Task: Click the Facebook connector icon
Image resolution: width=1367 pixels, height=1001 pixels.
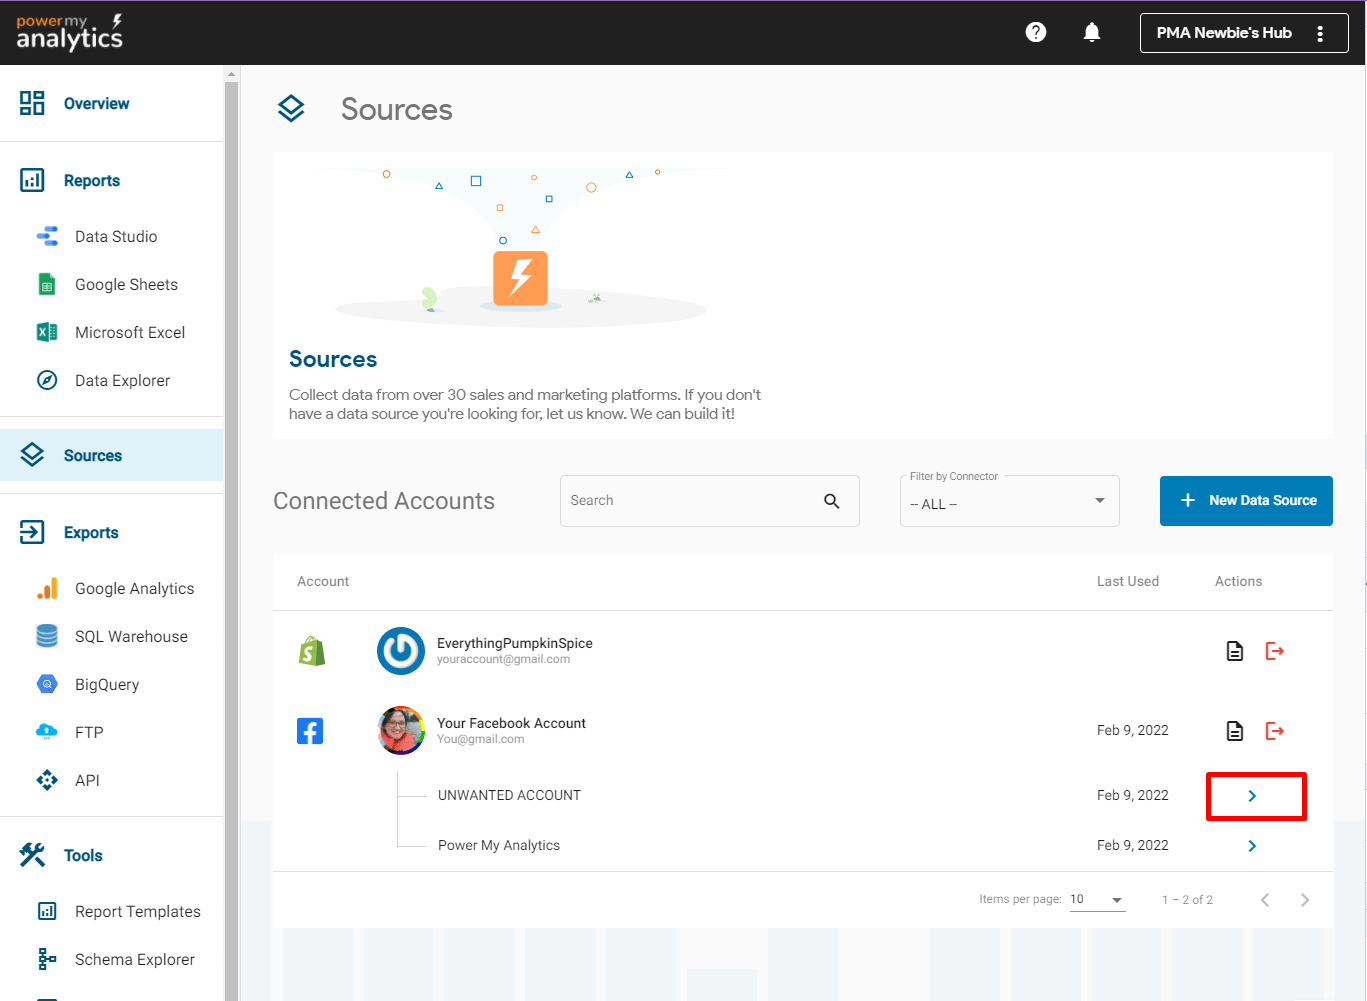Action: point(310,731)
